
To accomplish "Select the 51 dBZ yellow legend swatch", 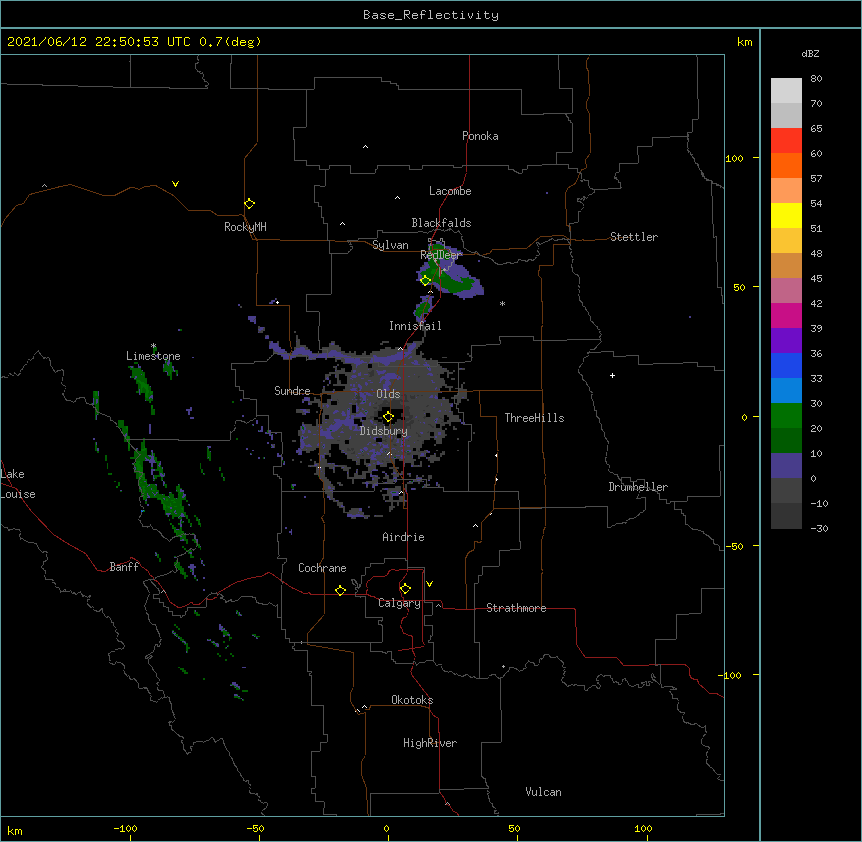I will [x=786, y=216].
